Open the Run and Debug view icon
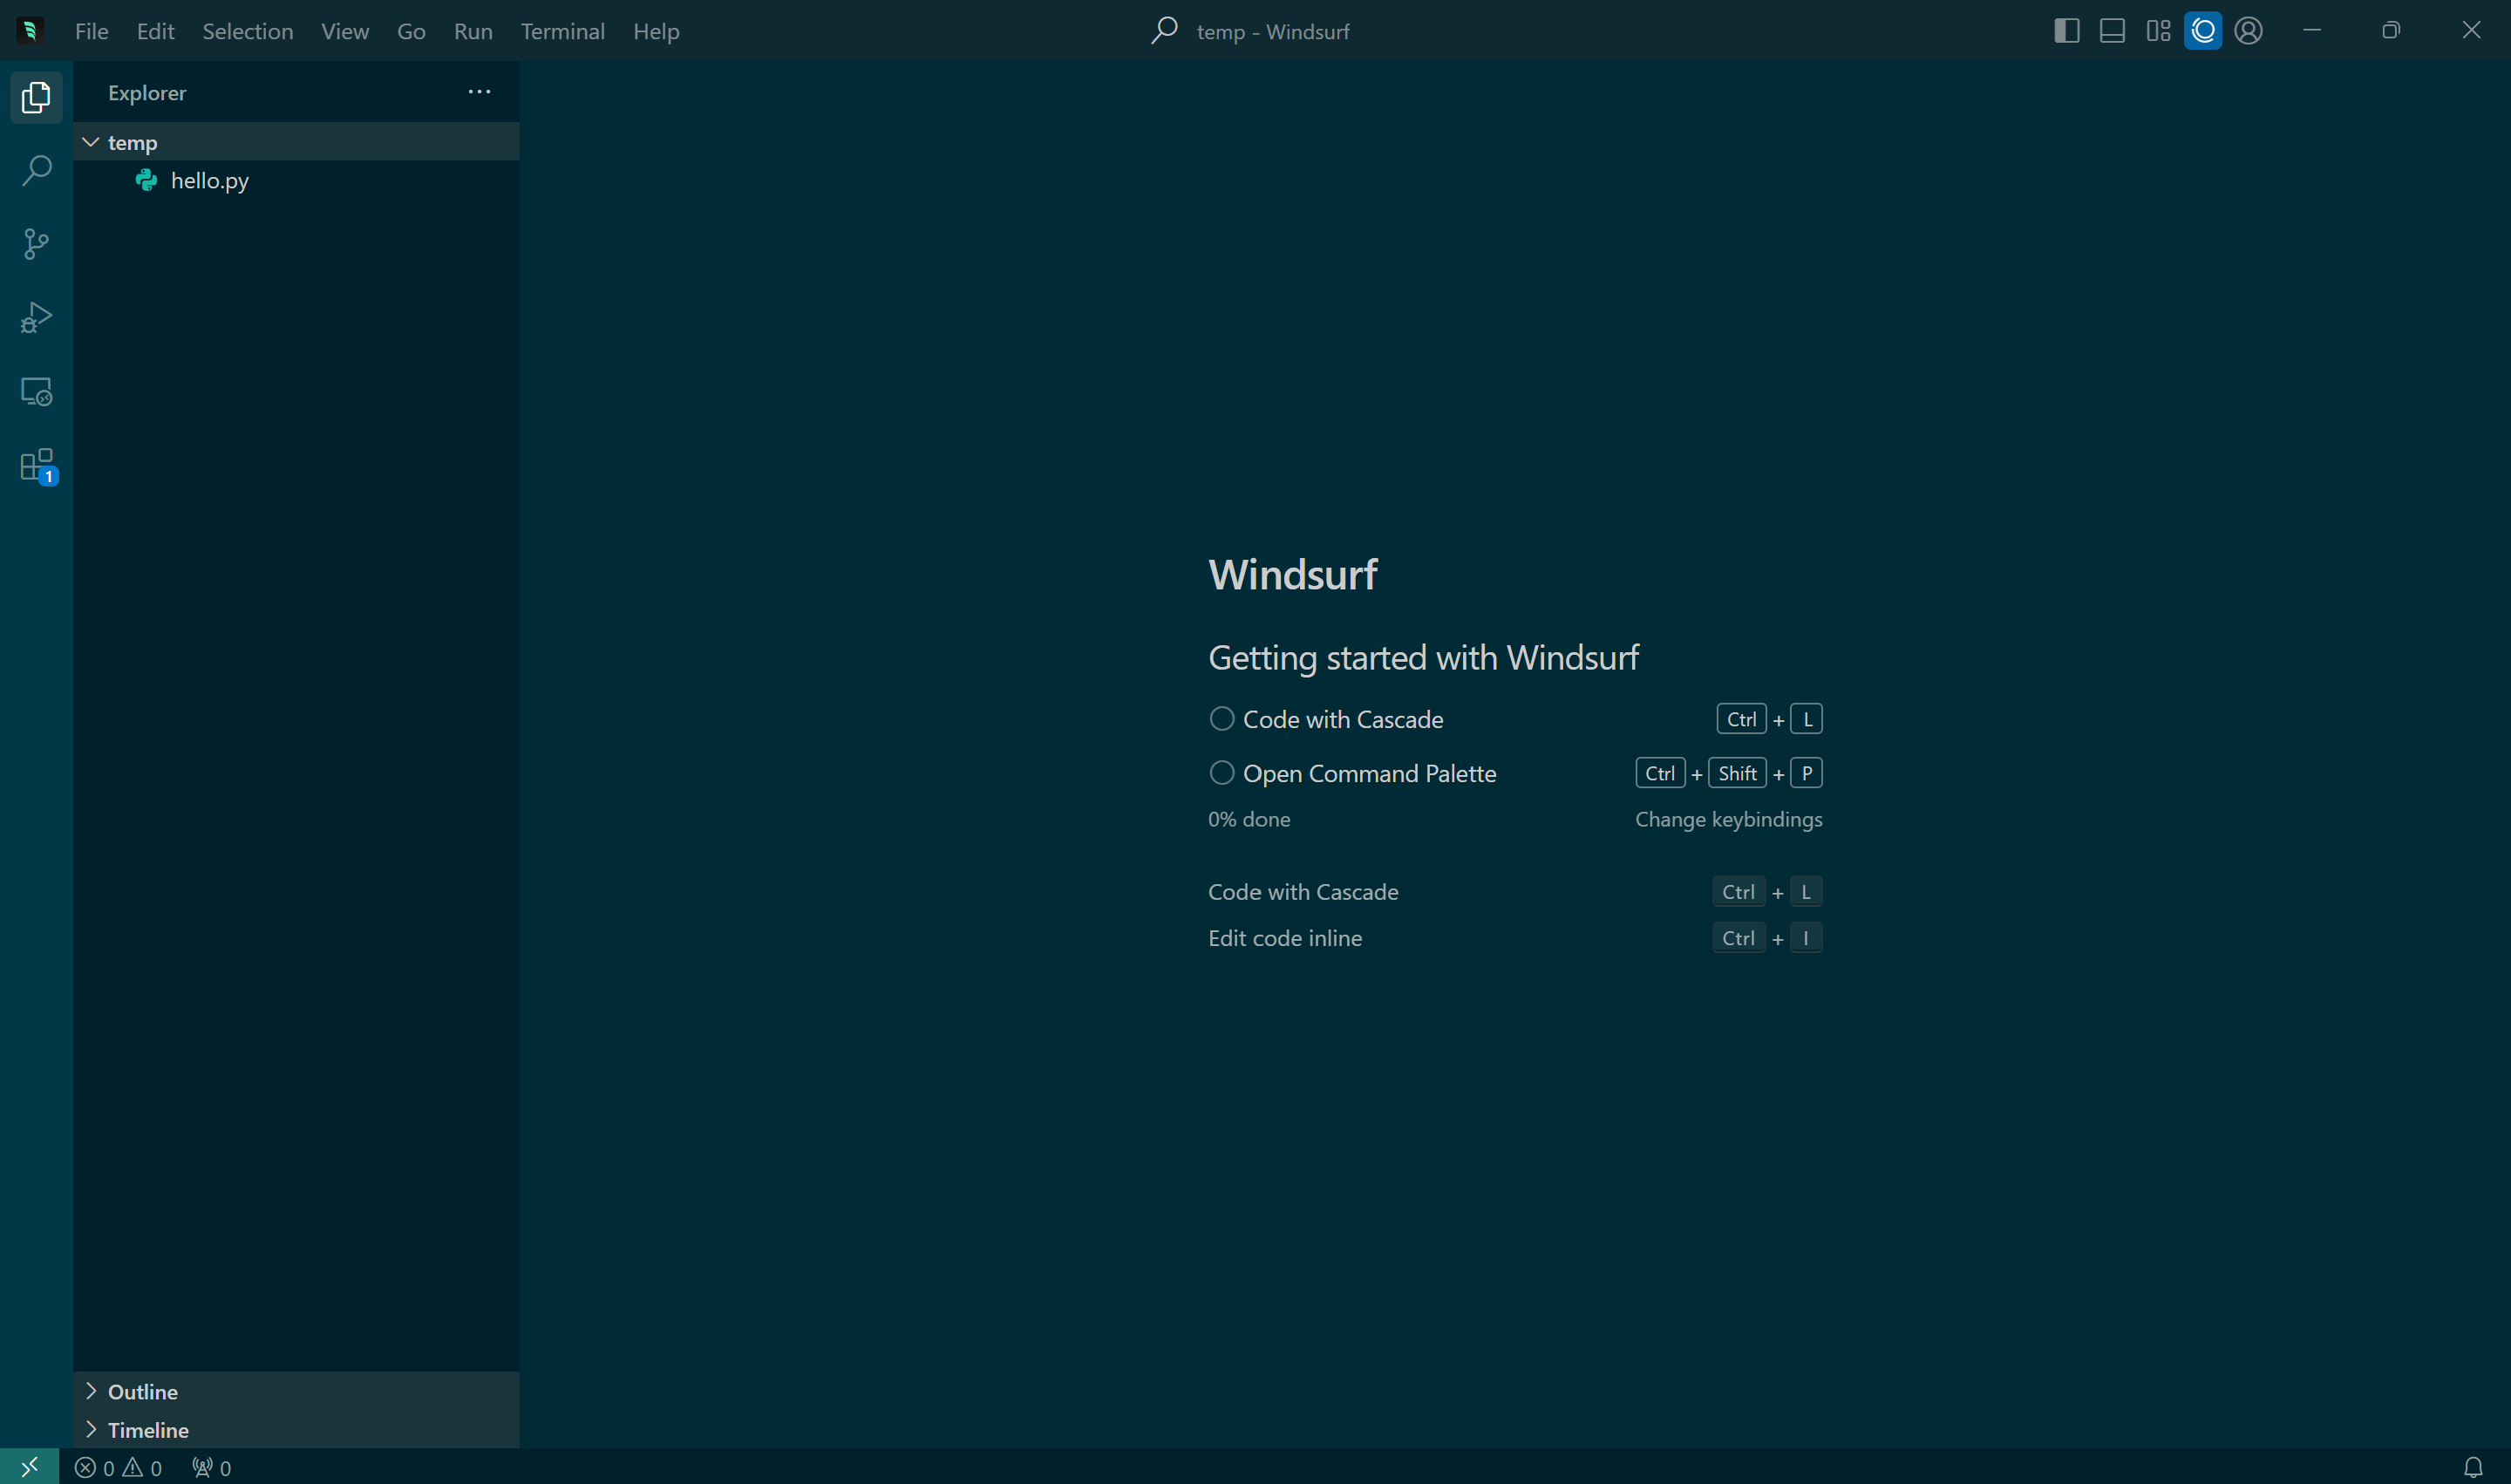This screenshot has height=1484, width=2511. (x=36, y=318)
